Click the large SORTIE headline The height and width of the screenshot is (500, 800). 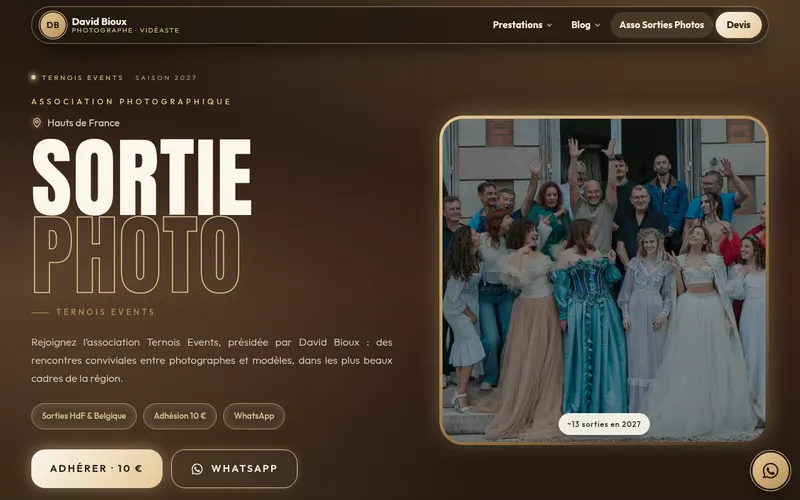(142, 177)
